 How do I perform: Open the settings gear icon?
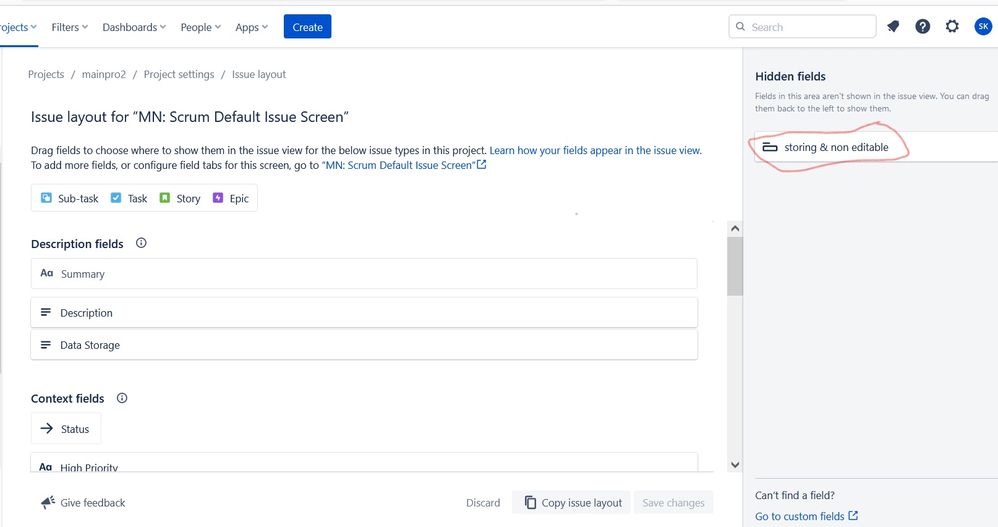click(x=952, y=27)
